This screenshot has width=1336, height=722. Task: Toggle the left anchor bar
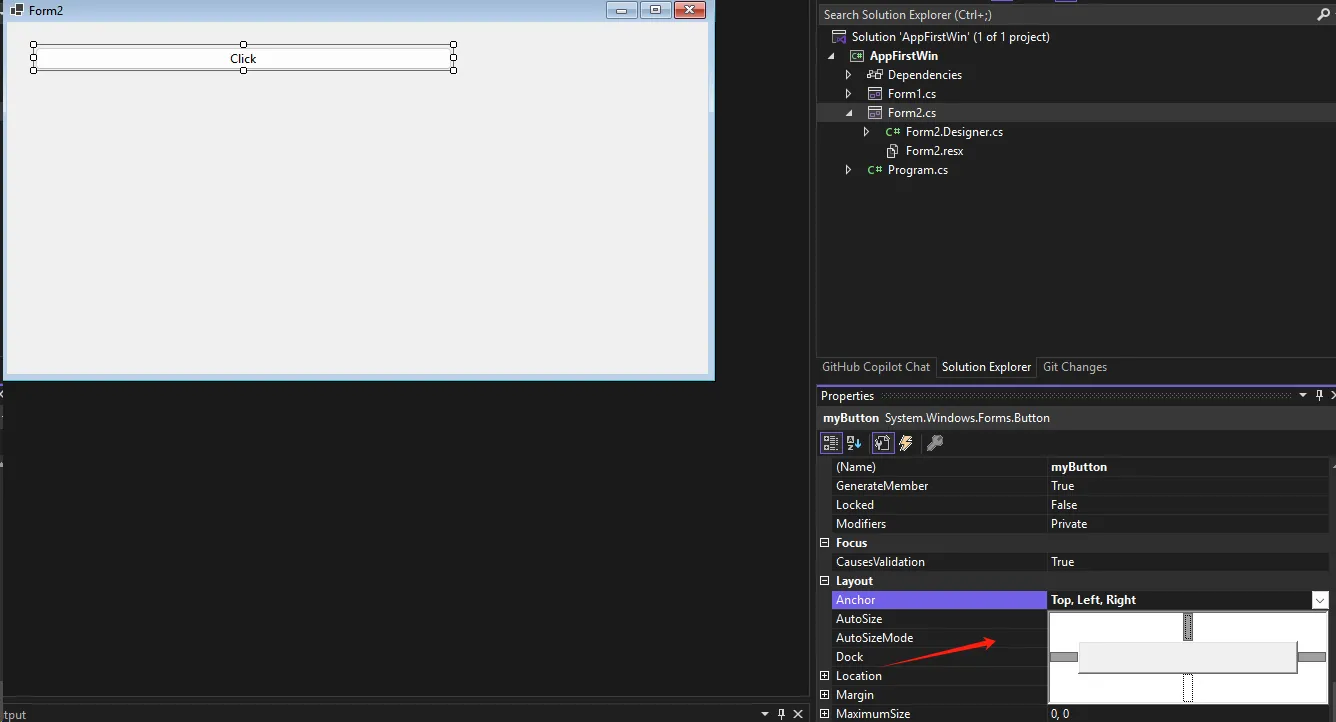(x=1063, y=657)
